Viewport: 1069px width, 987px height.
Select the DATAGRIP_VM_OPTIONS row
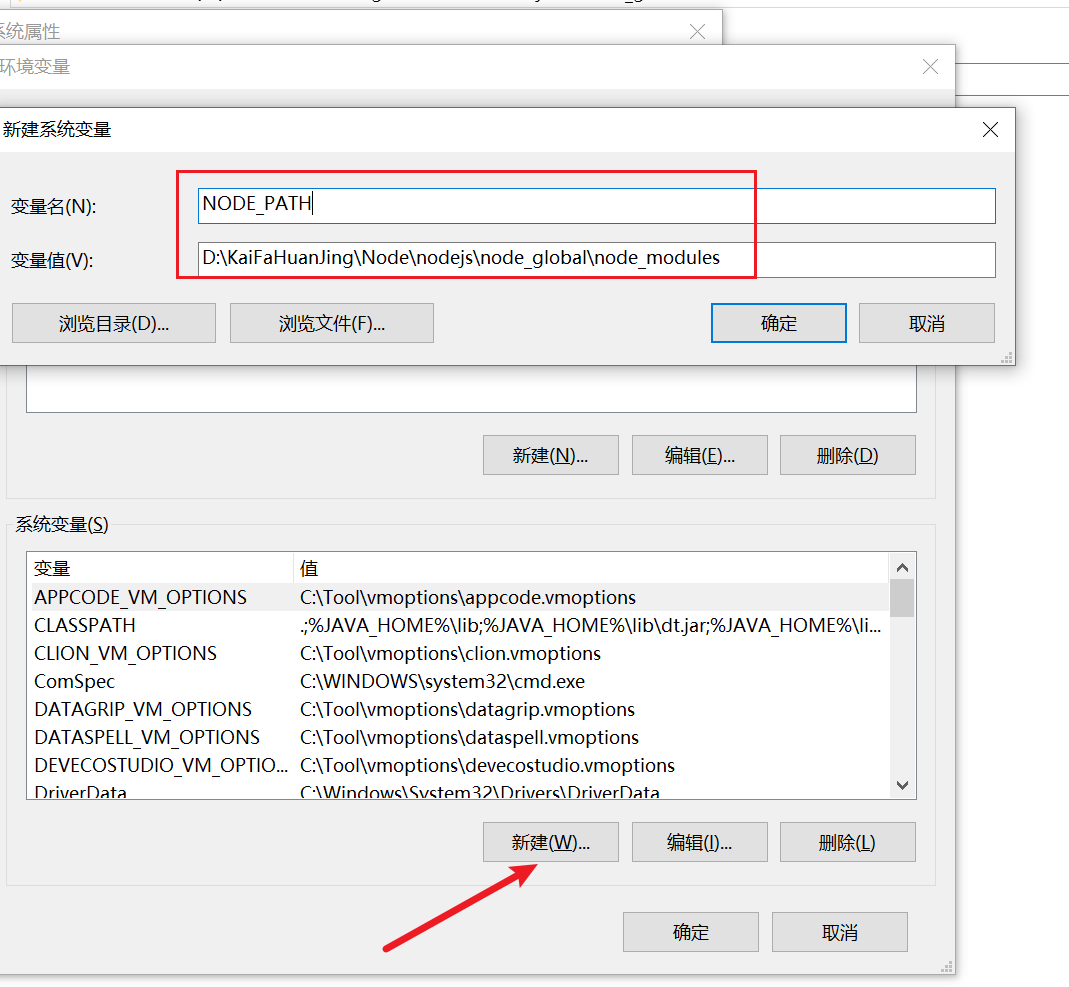coord(459,709)
